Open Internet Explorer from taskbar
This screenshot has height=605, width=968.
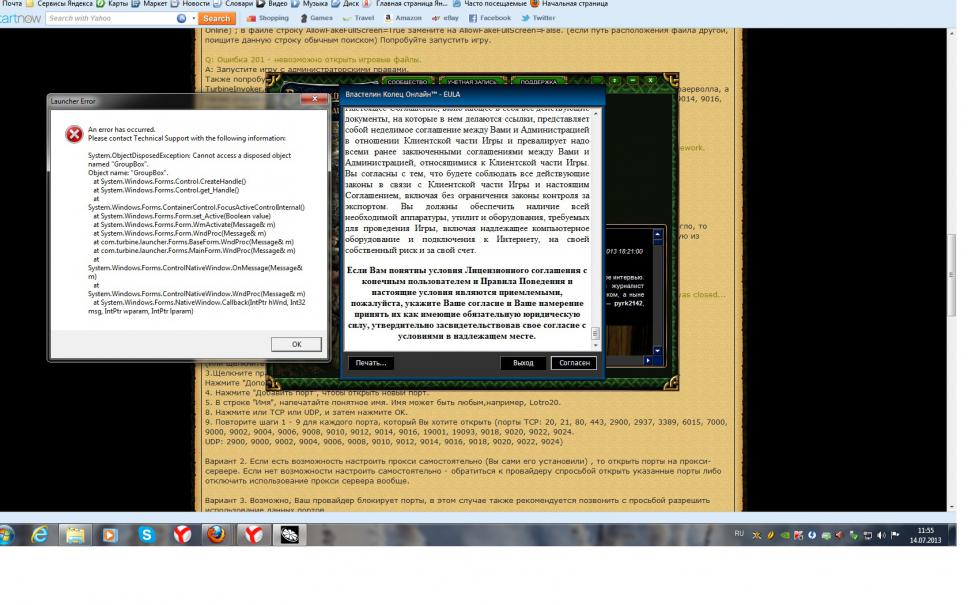40,535
